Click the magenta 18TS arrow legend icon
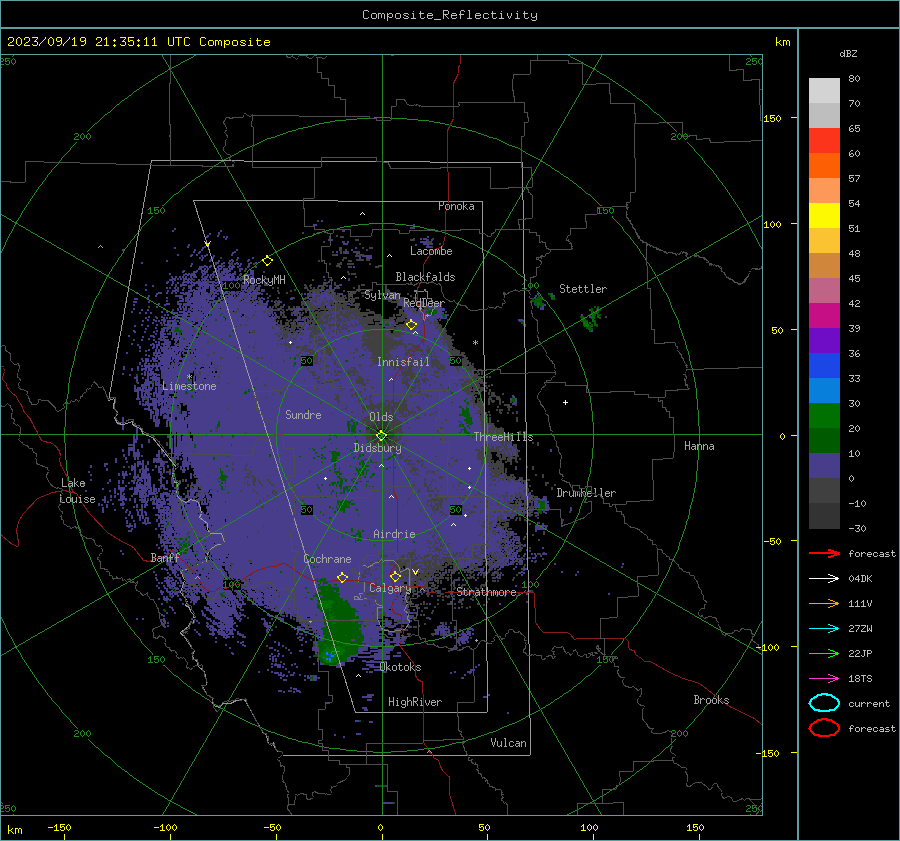This screenshot has height=841, width=900. point(824,679)
